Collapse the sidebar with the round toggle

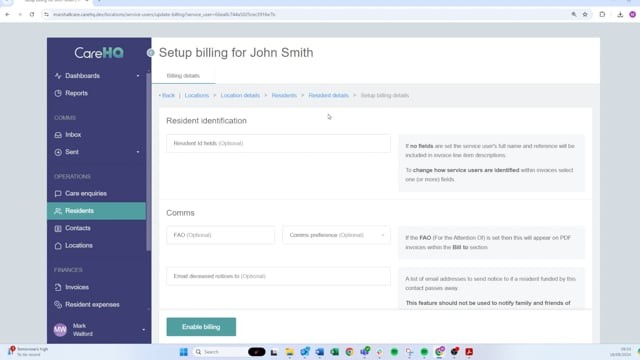[151, 53]
